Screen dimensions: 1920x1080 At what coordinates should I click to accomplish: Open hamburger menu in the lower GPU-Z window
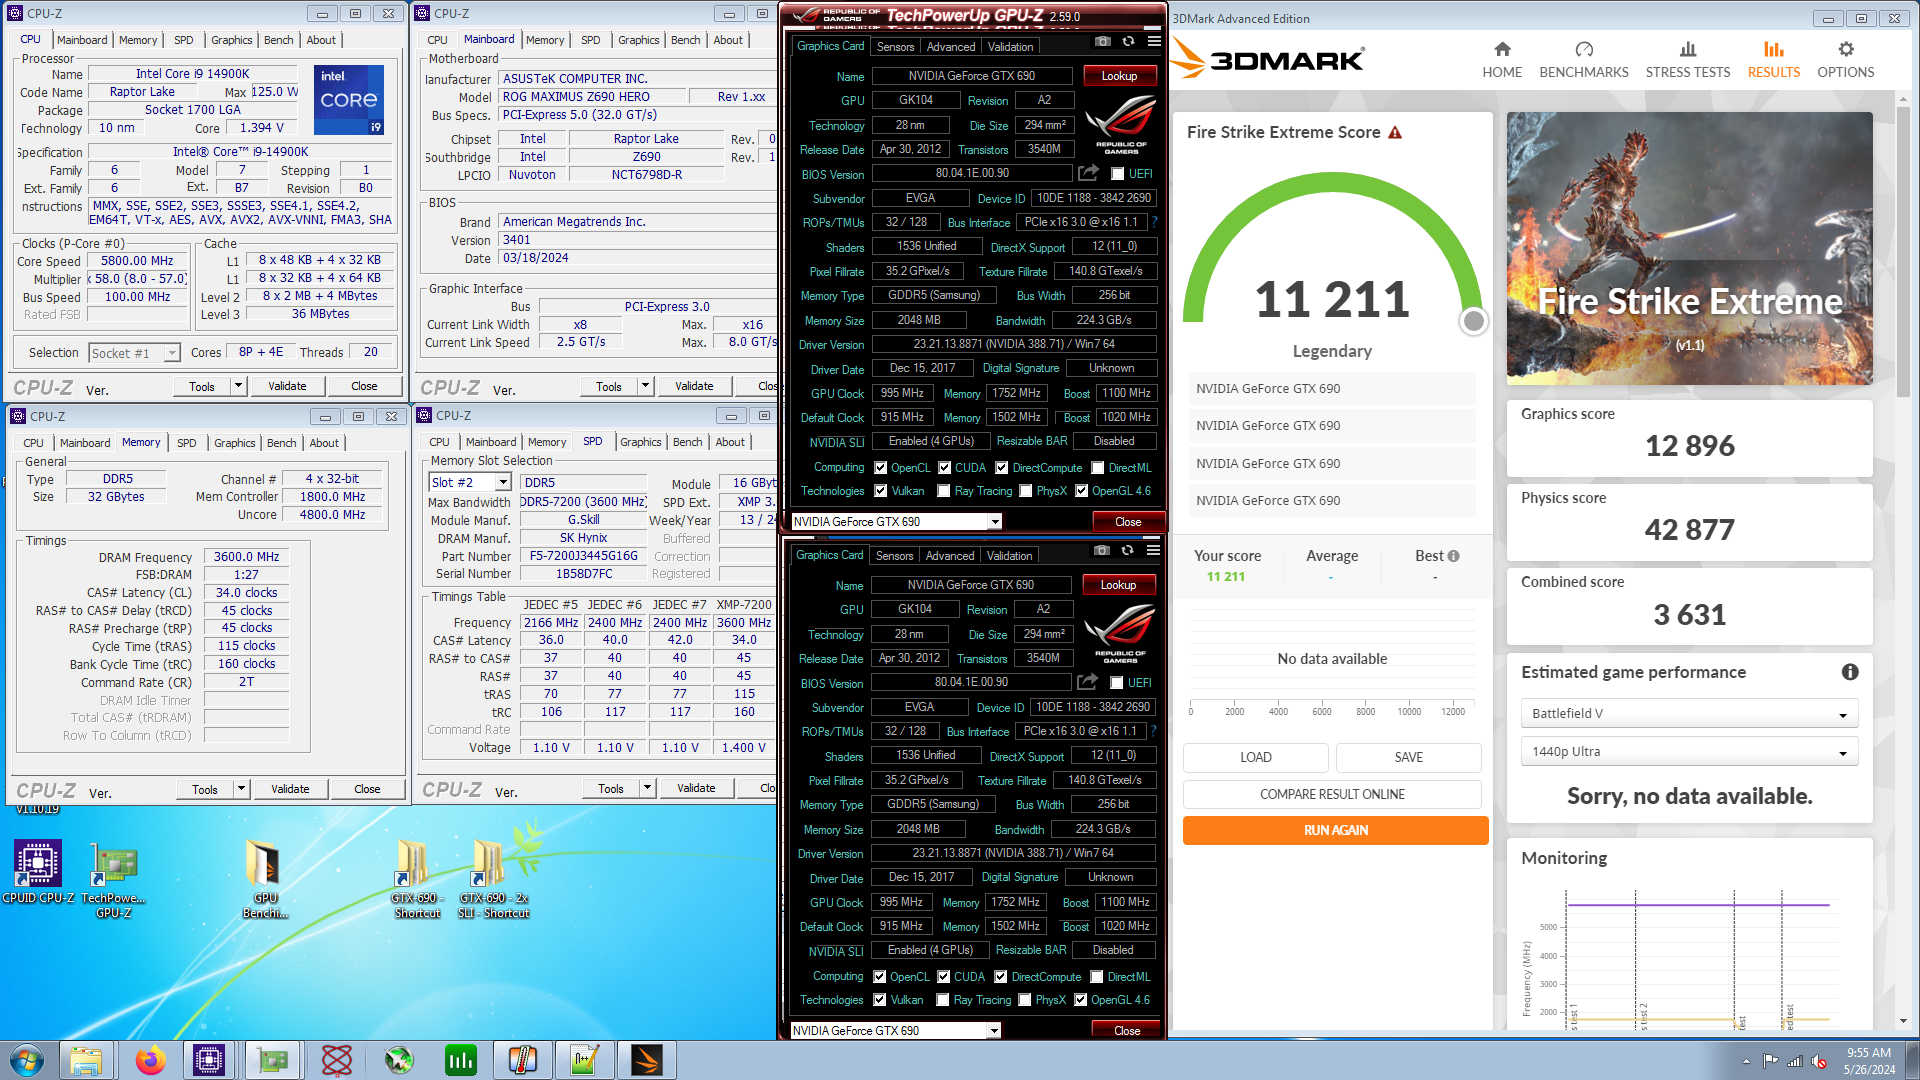(1153, 551)
